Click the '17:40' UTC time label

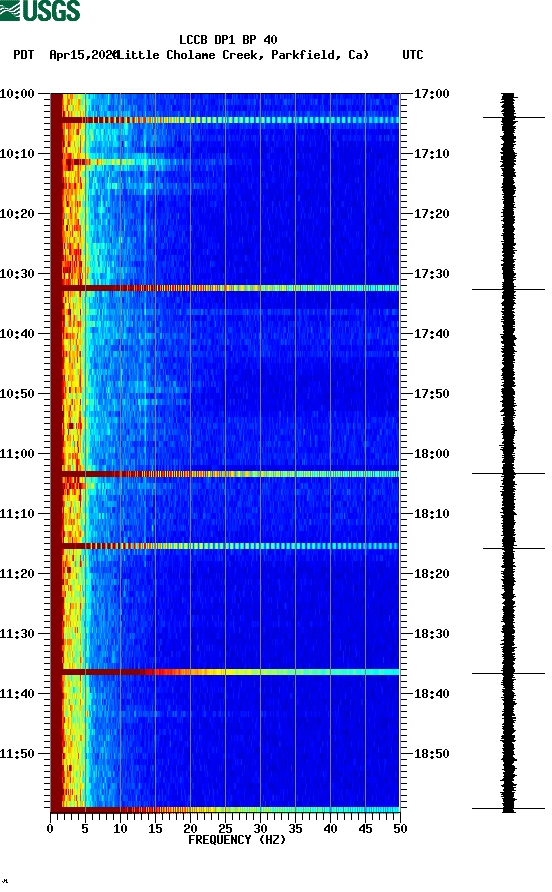[x=432, y=334]
